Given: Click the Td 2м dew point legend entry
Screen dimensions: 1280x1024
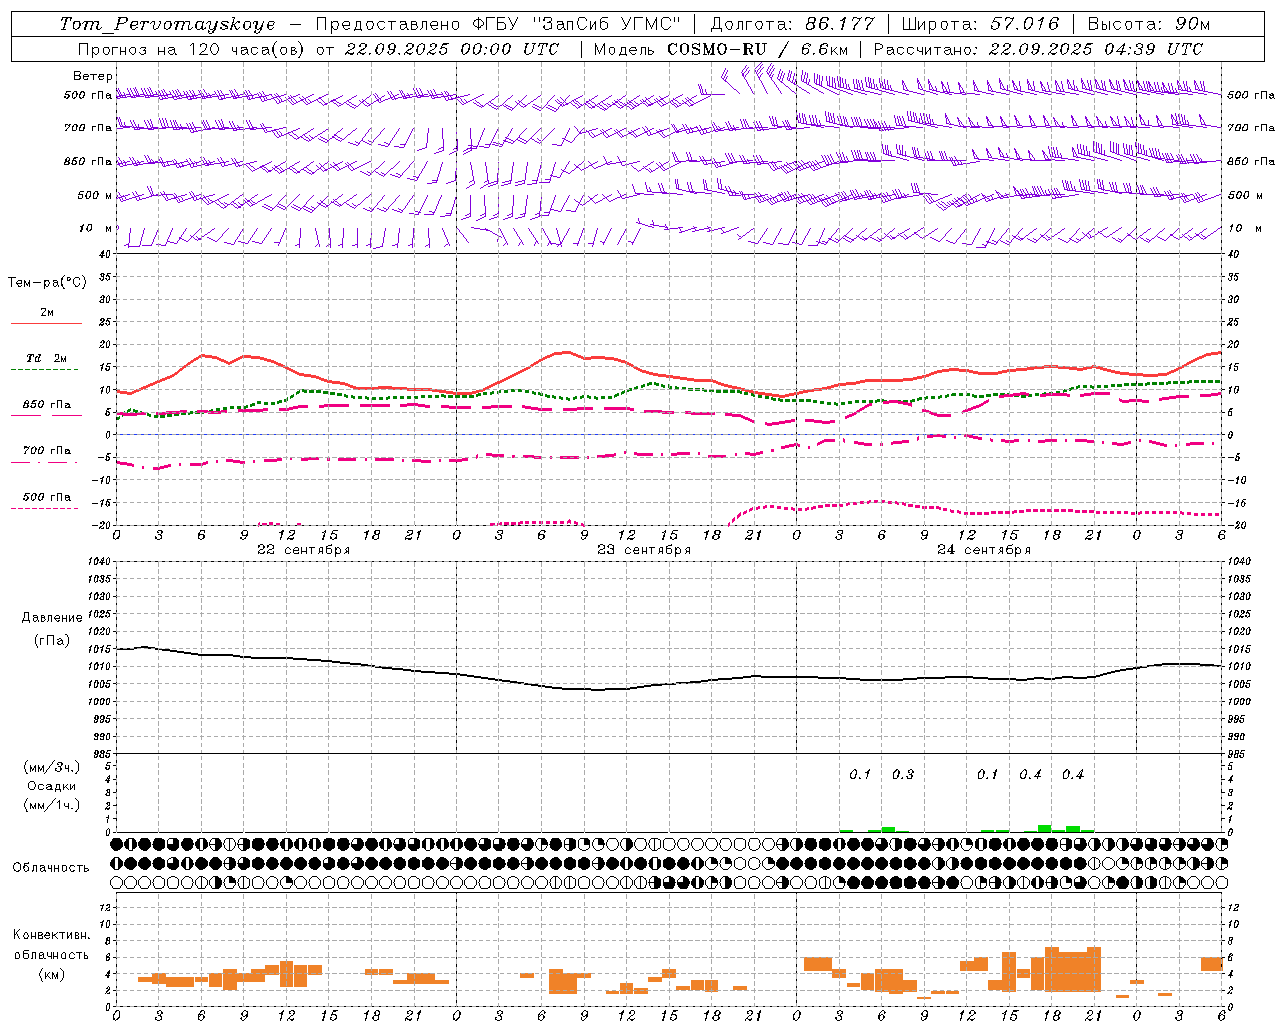Looking at the screenshot, I should (x=47, y=358).
